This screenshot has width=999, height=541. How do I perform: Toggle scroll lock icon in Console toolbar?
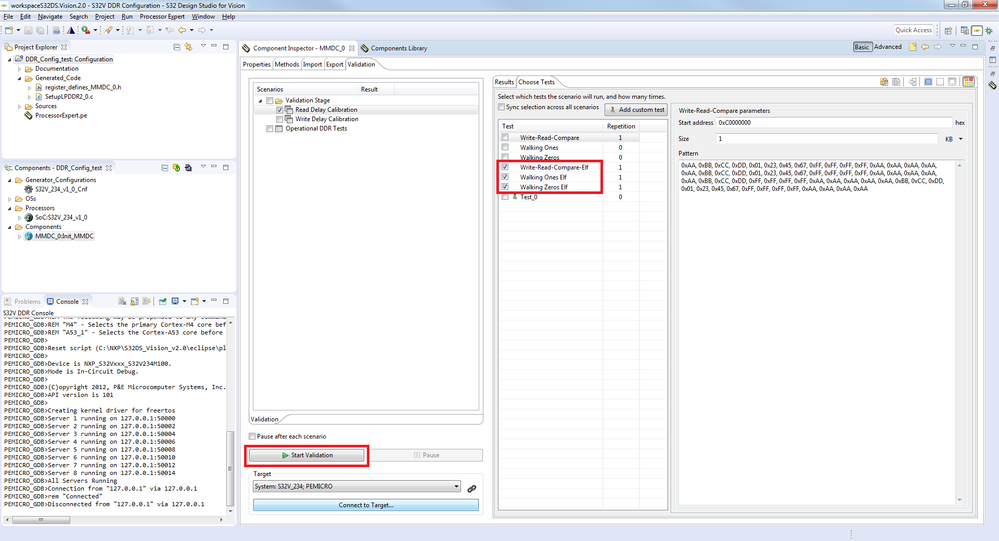[134, 301]
